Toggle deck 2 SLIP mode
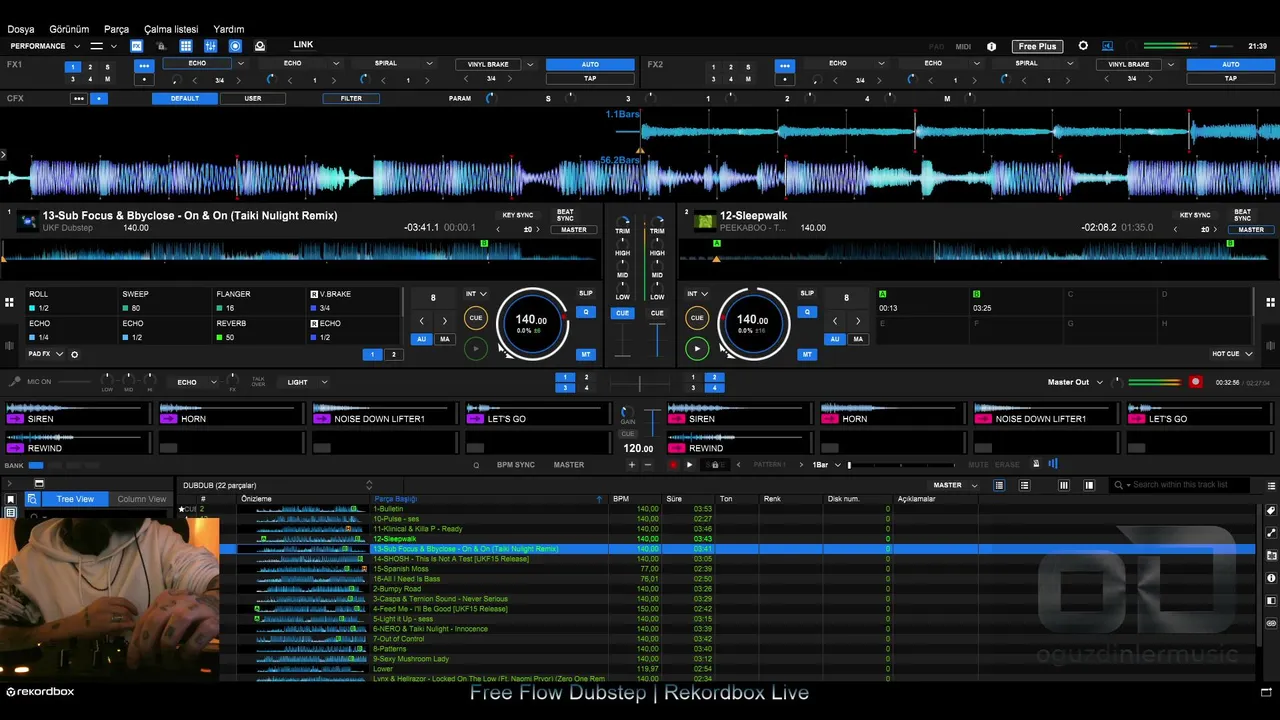This screenshot has height=720, width=1280. pos(807,293)
